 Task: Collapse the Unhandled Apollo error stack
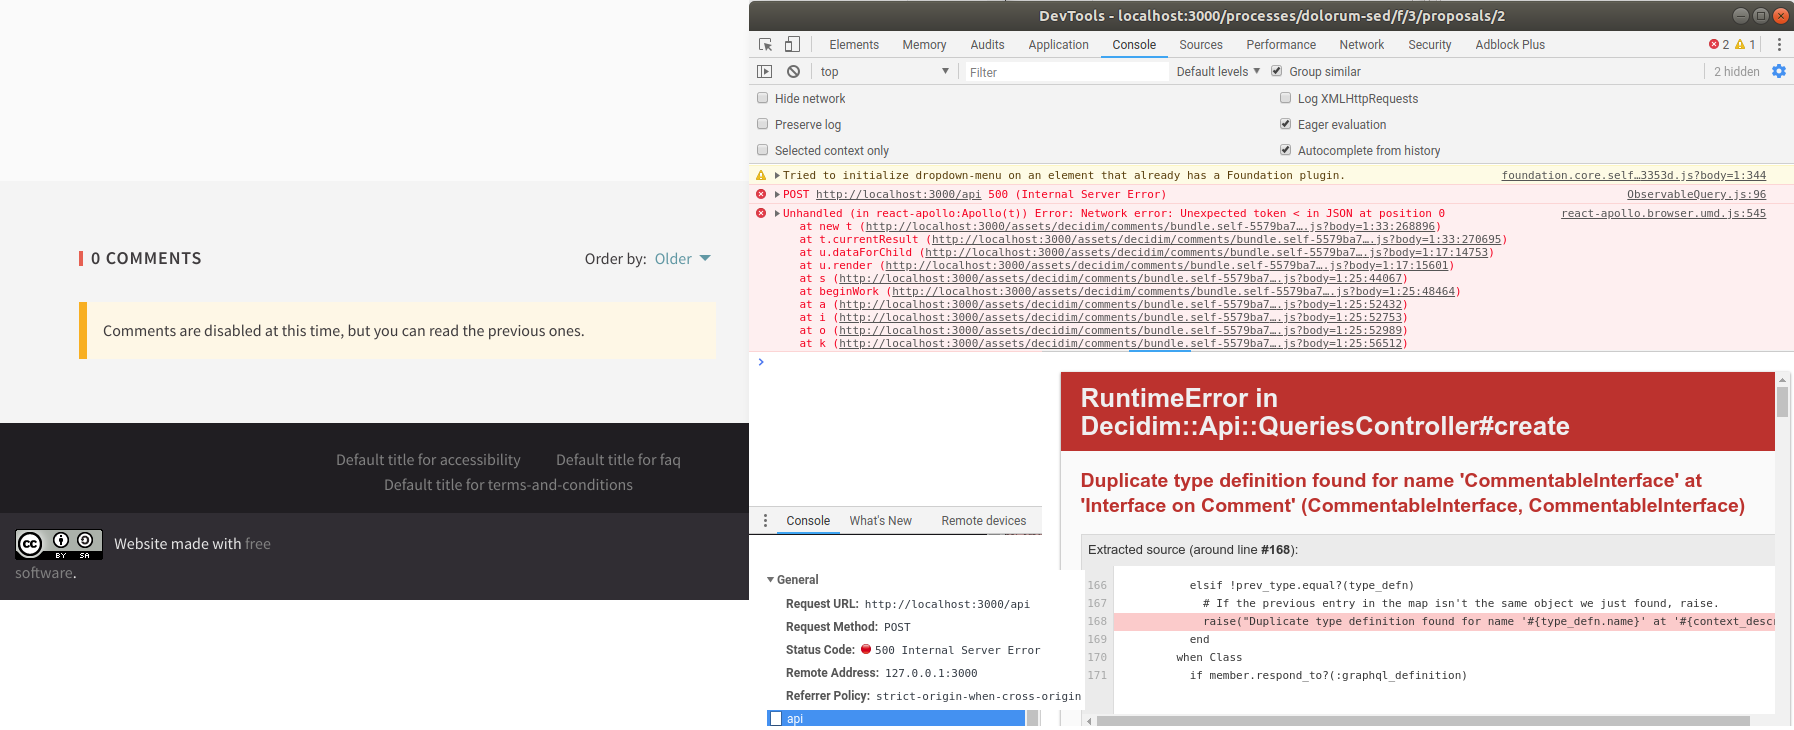click(x=777, y=213)
